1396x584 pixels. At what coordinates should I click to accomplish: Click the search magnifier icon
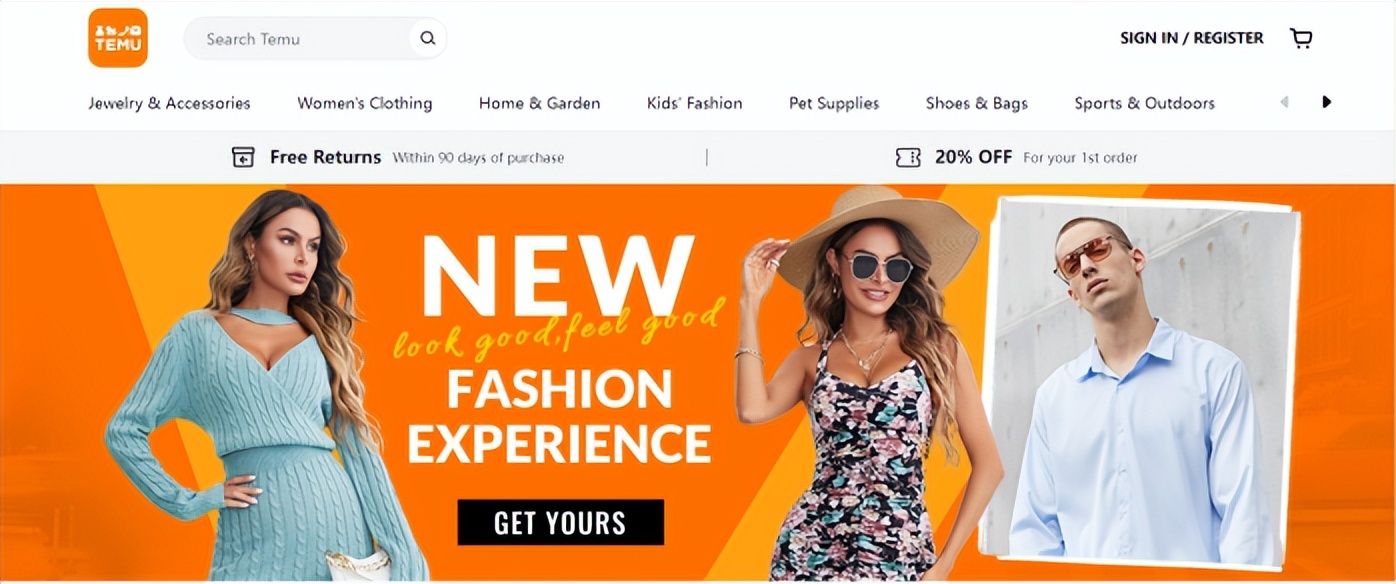coord(428,39)
